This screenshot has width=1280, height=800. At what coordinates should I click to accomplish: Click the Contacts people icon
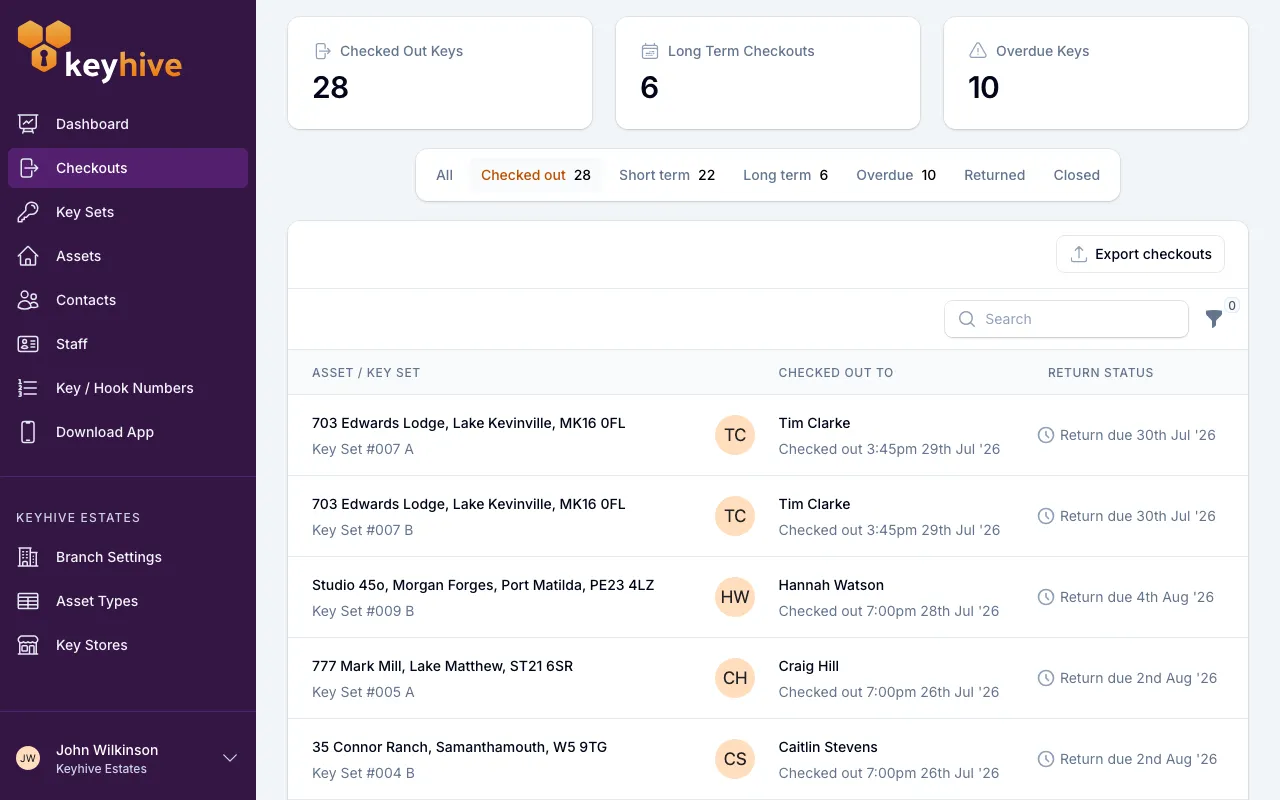coord(28,300)
